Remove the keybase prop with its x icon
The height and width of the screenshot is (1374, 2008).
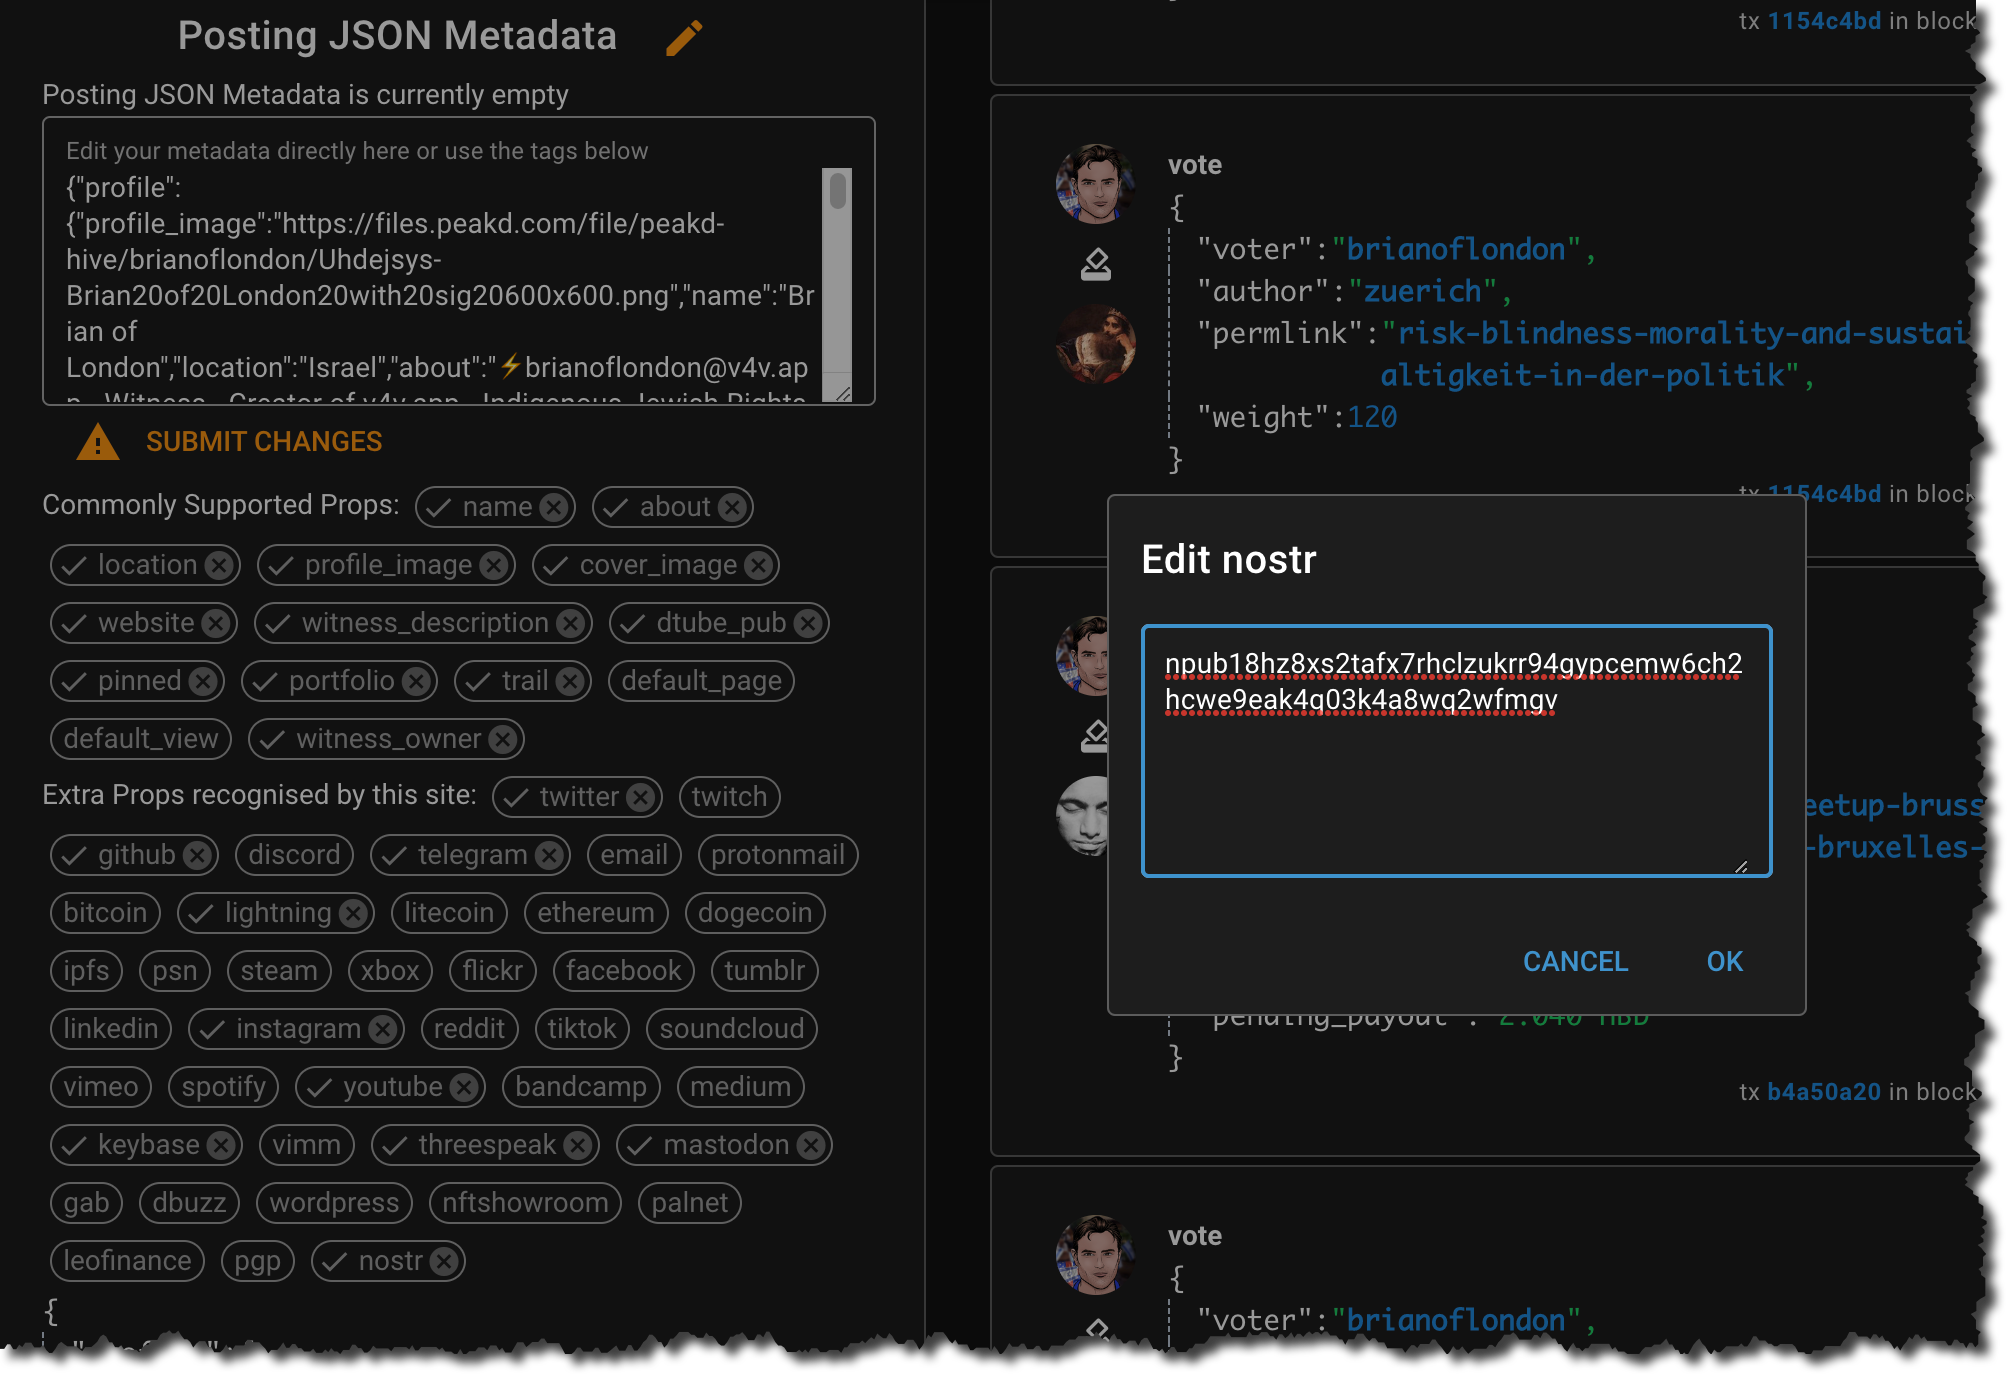click(221, 1145)
